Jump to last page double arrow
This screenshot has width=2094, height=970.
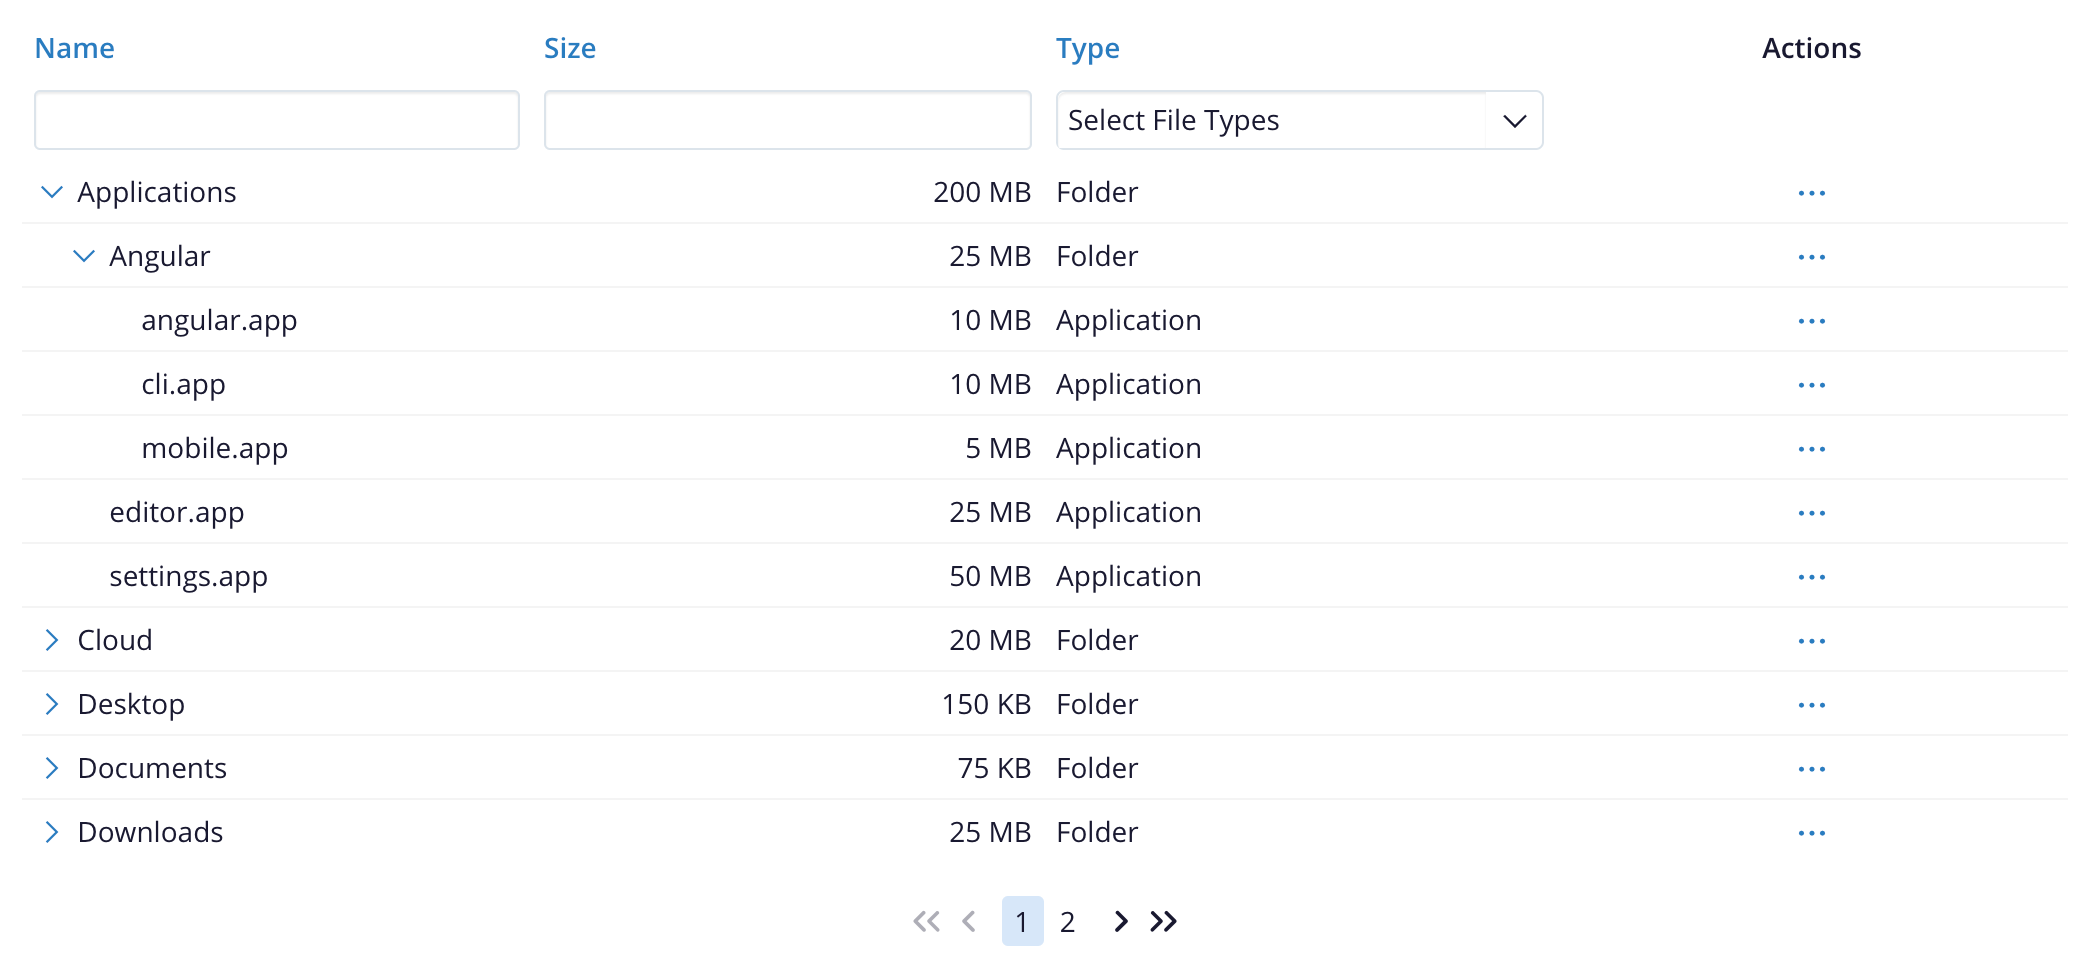pyautogui.click(x=1163, y=921)
